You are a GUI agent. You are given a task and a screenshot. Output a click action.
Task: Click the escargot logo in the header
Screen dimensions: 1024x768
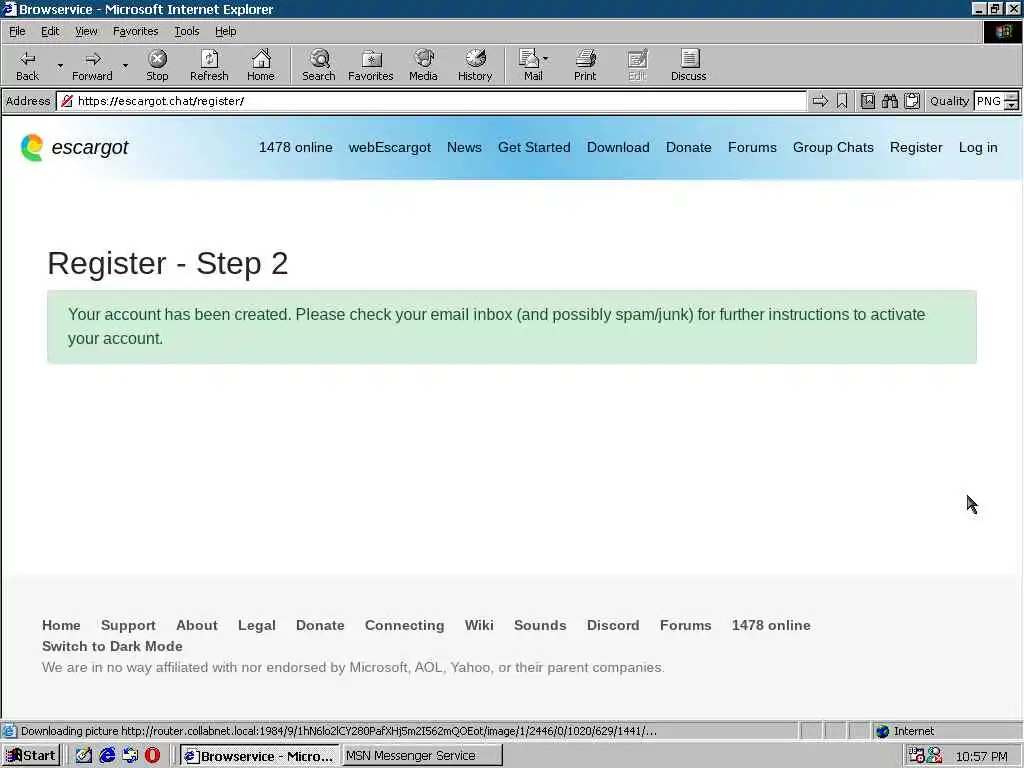(x=74, y=148)
